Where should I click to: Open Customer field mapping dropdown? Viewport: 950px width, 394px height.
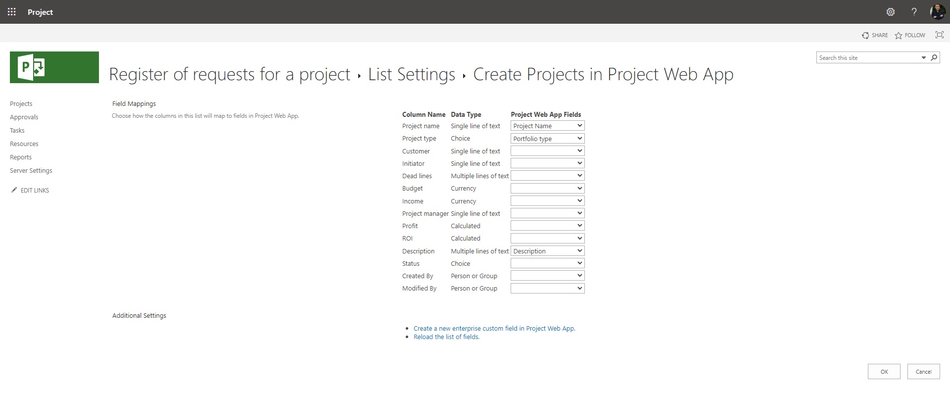coord(547,150)
